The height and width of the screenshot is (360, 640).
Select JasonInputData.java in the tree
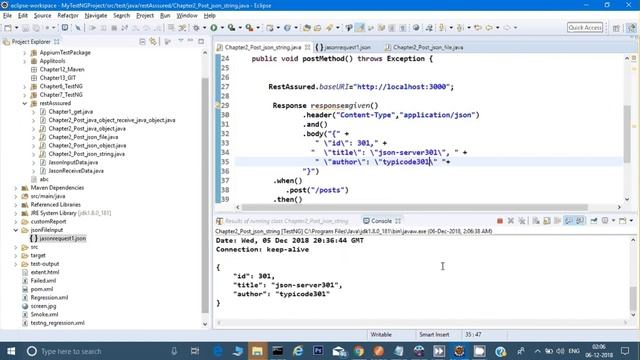pyautogui.click(x=73, y=162)
